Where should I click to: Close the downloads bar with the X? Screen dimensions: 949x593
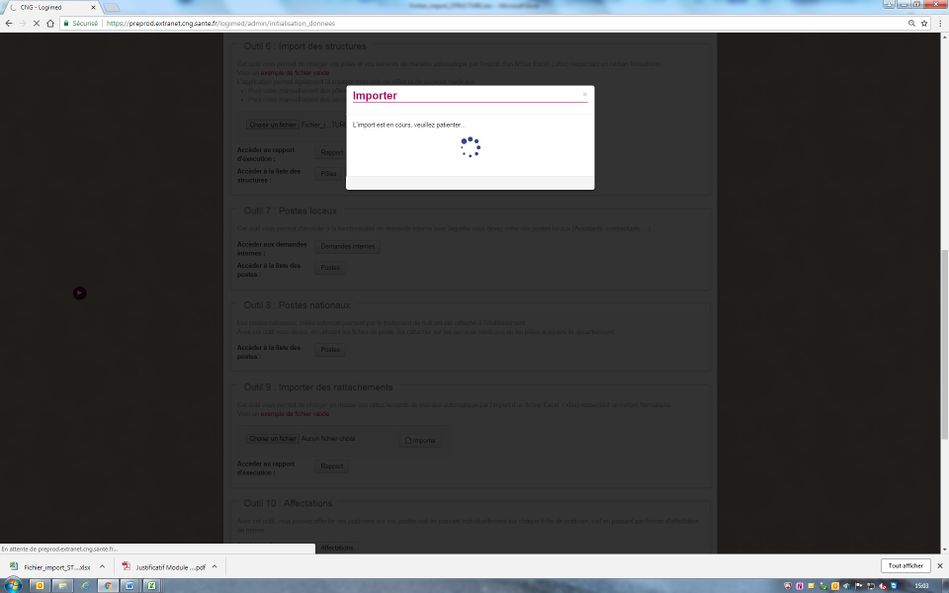click(x=940, y=566)
